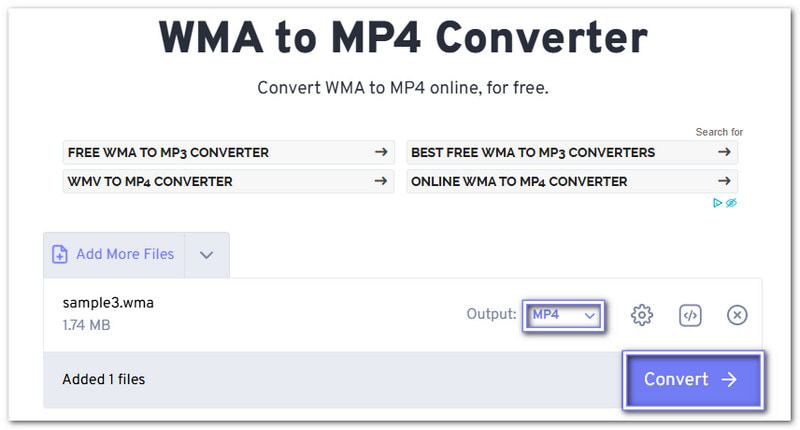Click the arrow beside Best Free WMA to MP3 Converters
This screenshot has width=800, height=430.
[724, 153]
